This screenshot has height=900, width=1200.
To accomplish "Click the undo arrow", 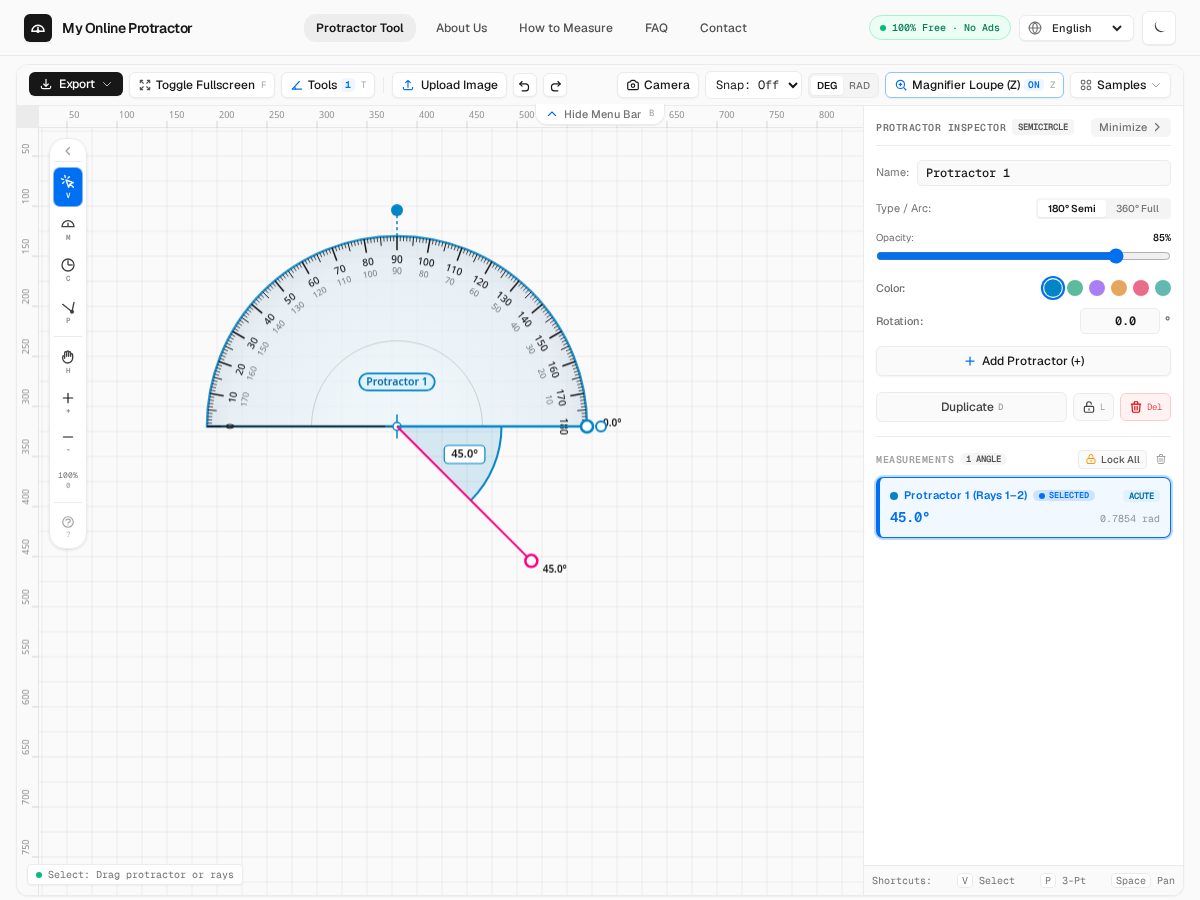I will (x=525, y=85).
